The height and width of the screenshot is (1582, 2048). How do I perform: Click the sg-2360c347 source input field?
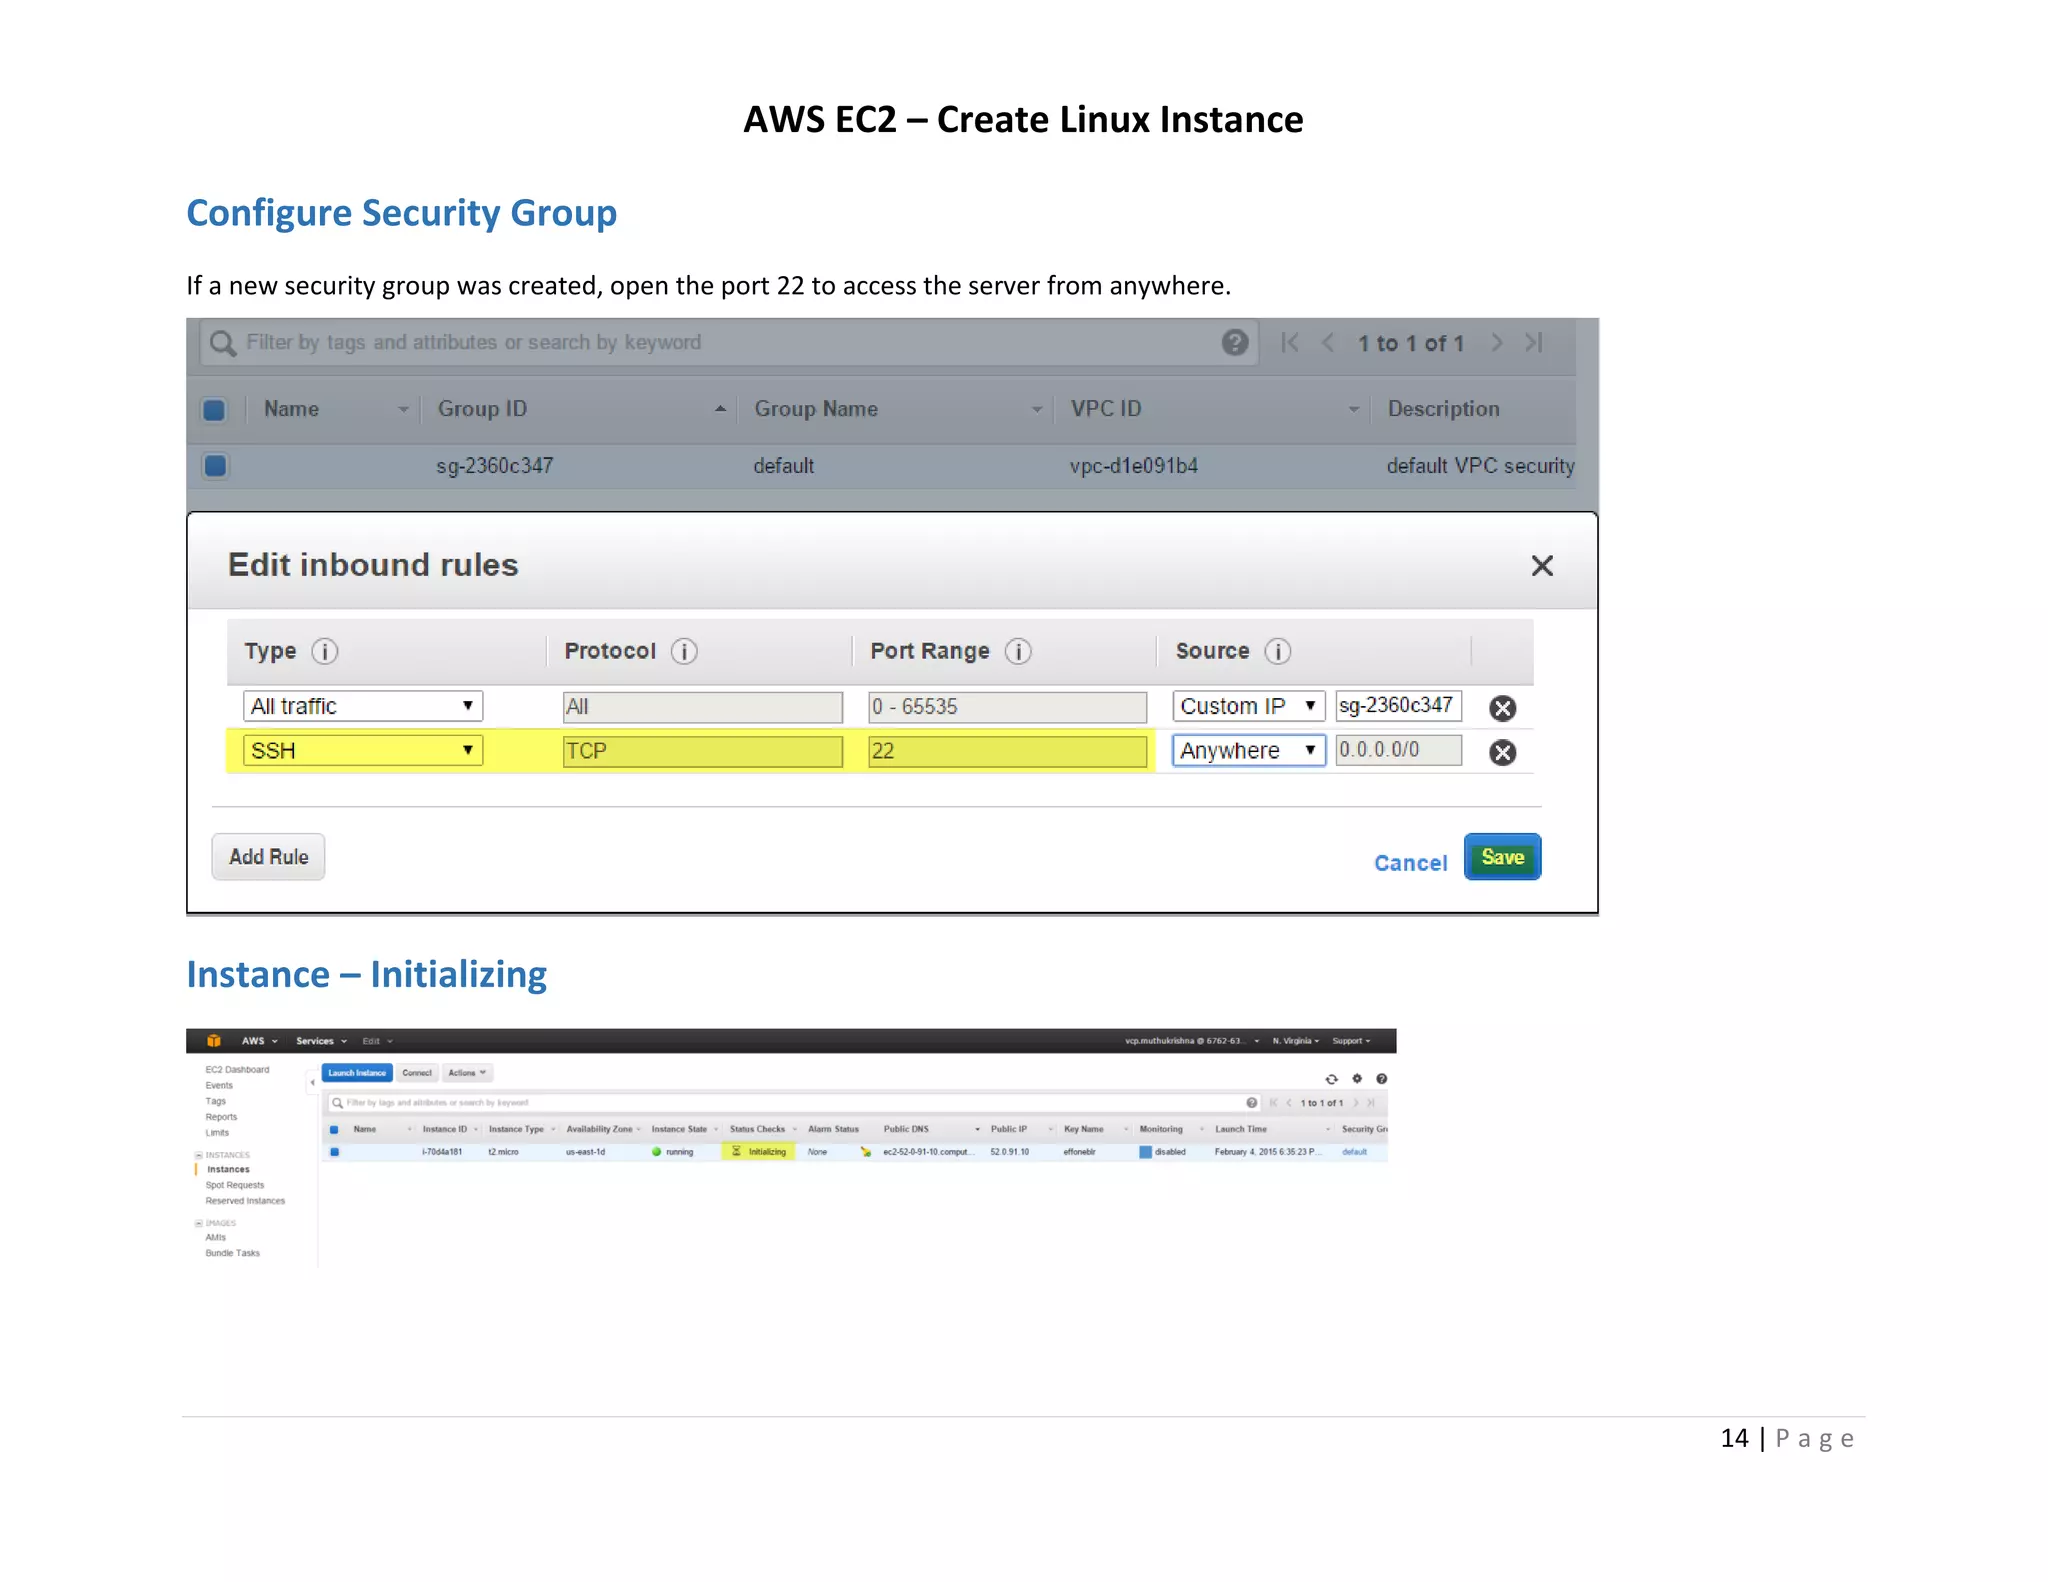(x=1399, y=706)
